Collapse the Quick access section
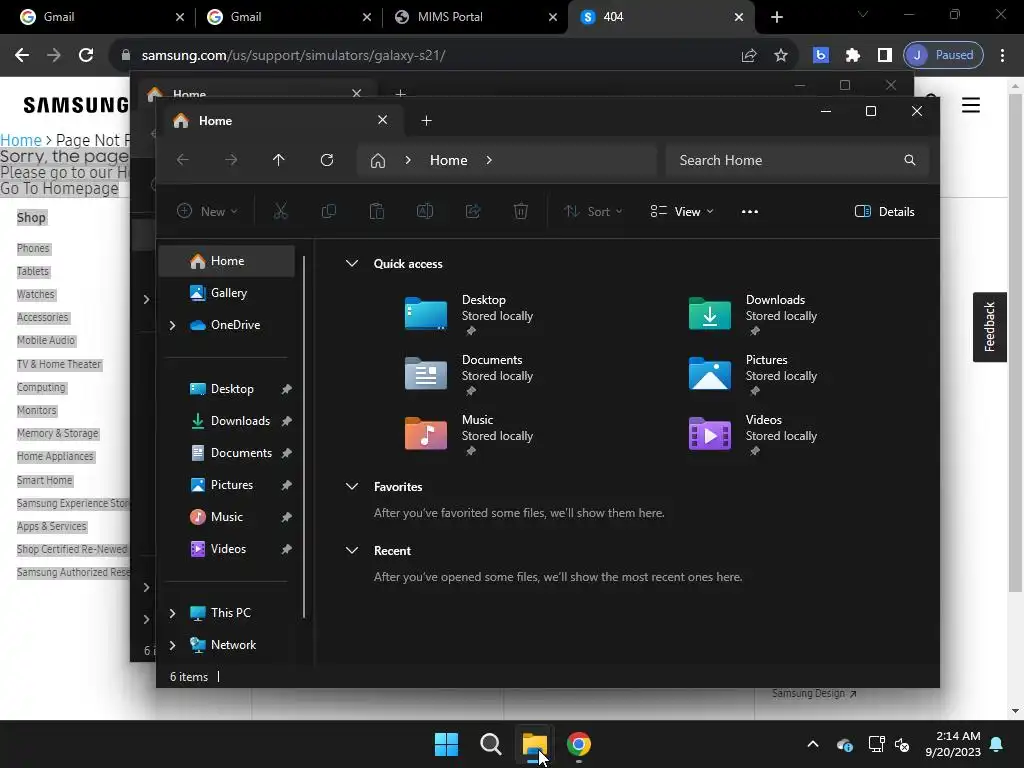This screenshot has height=768, width=1024. 351,263
